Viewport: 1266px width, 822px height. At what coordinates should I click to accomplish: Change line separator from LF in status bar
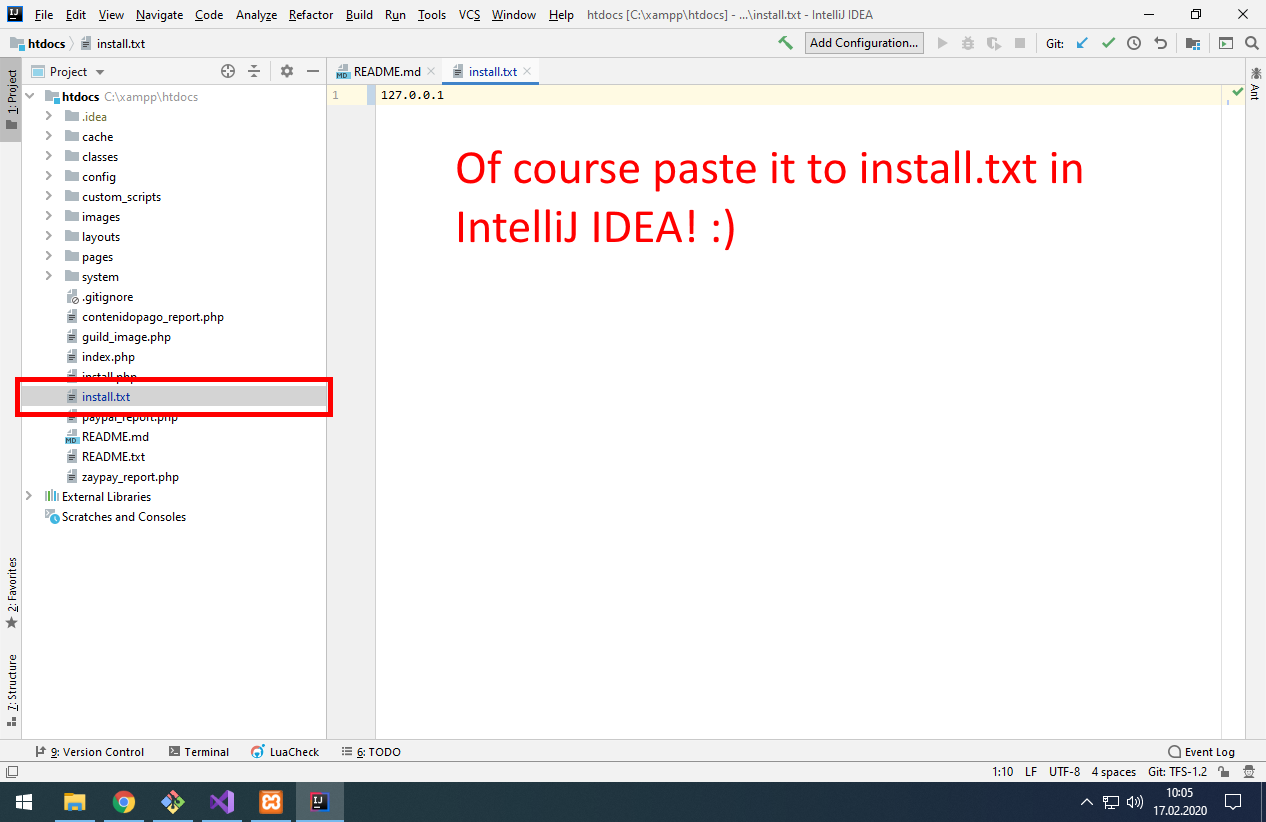[x=1031, y=771]
